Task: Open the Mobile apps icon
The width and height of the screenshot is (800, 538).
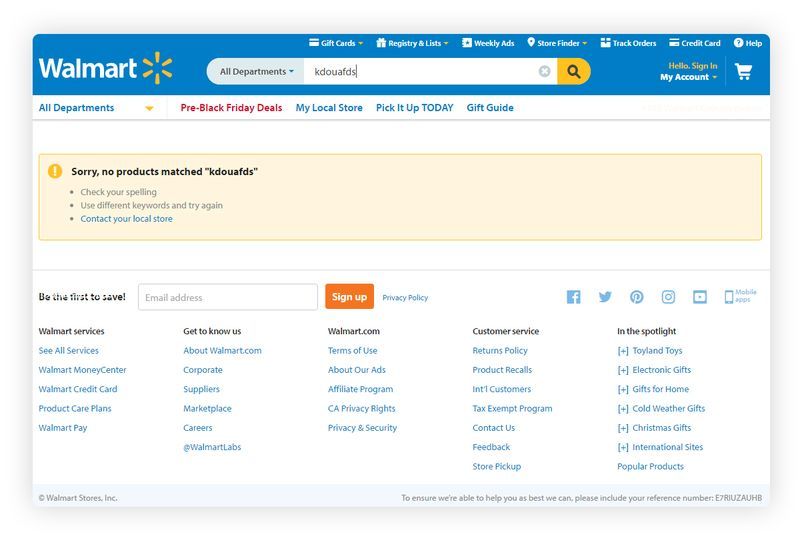Action: point(740,296)
